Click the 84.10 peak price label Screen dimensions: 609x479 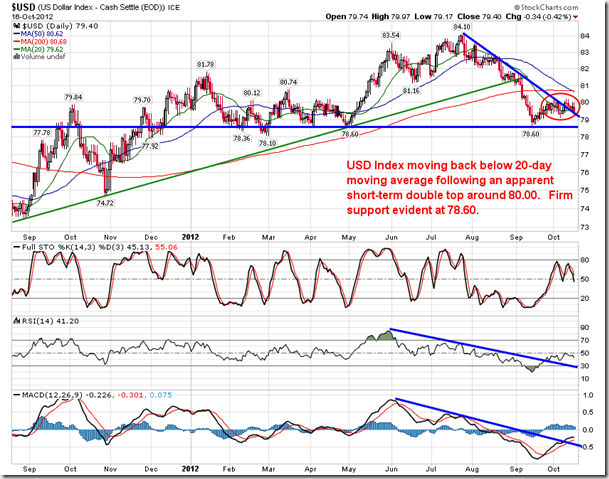pos(461,30)
